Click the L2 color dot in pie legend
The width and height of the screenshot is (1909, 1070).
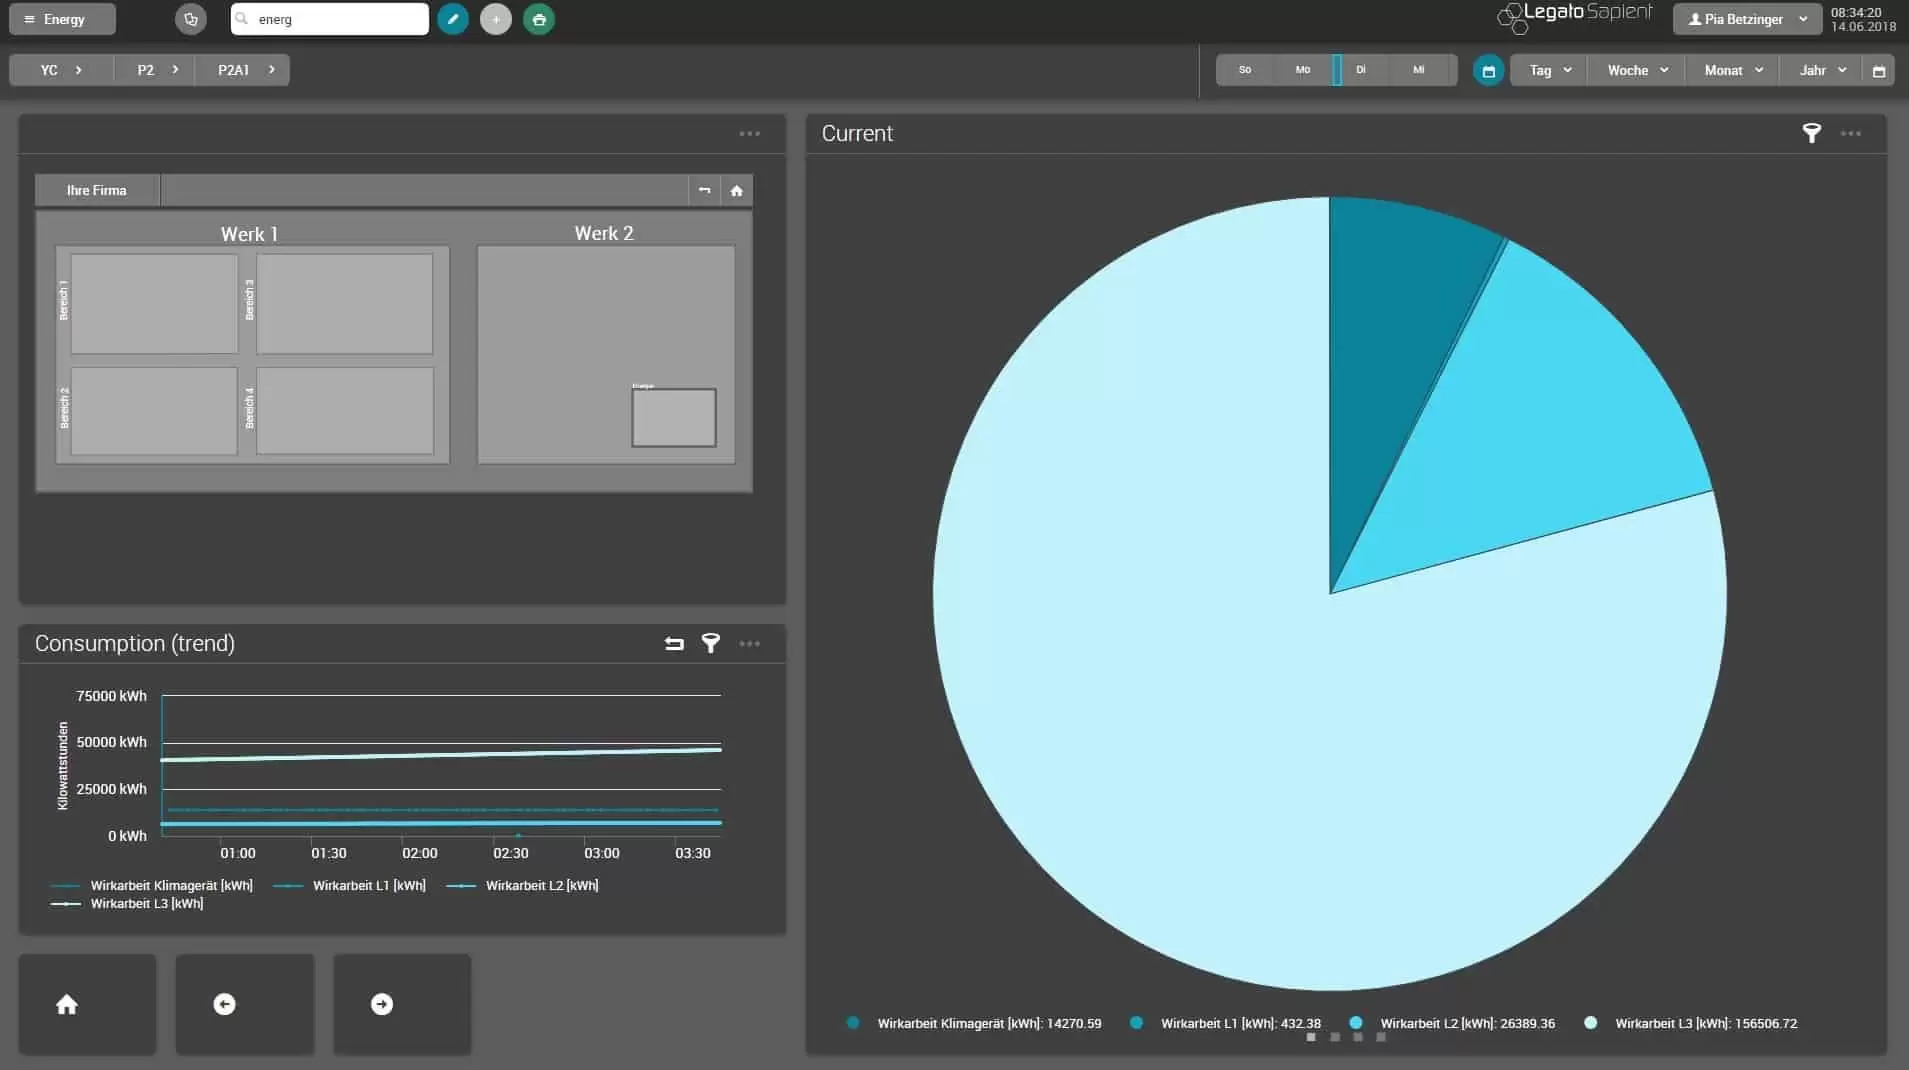point(1356,1023)
